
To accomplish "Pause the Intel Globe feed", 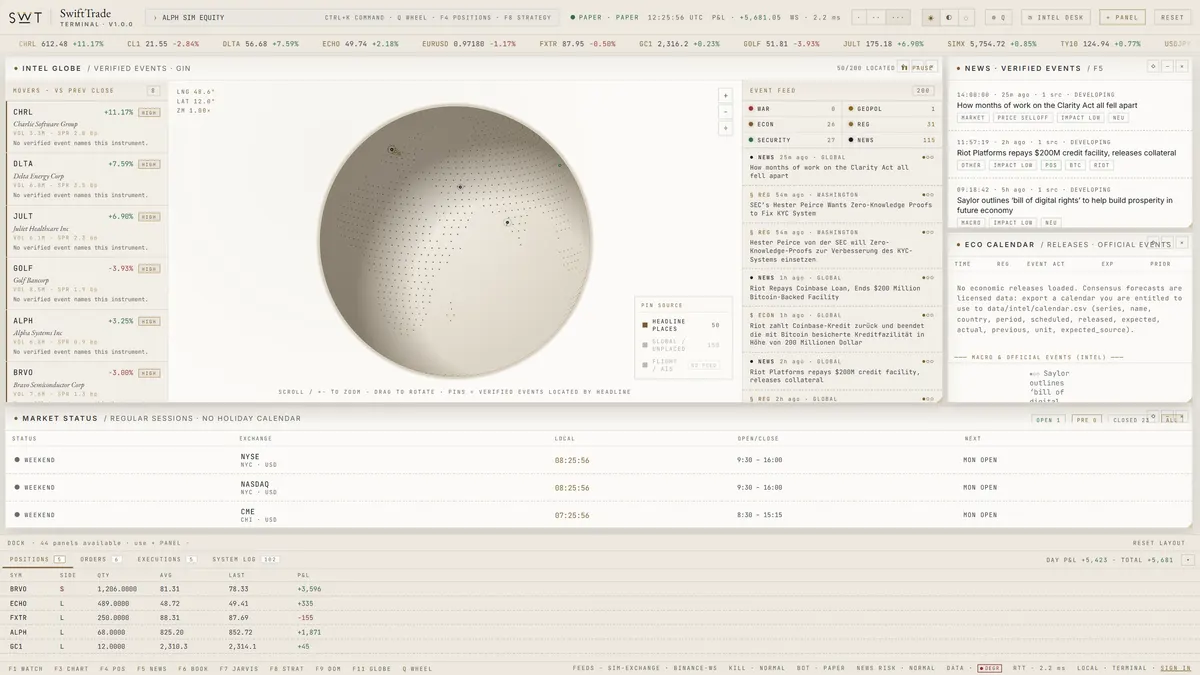I will [924, 68].
